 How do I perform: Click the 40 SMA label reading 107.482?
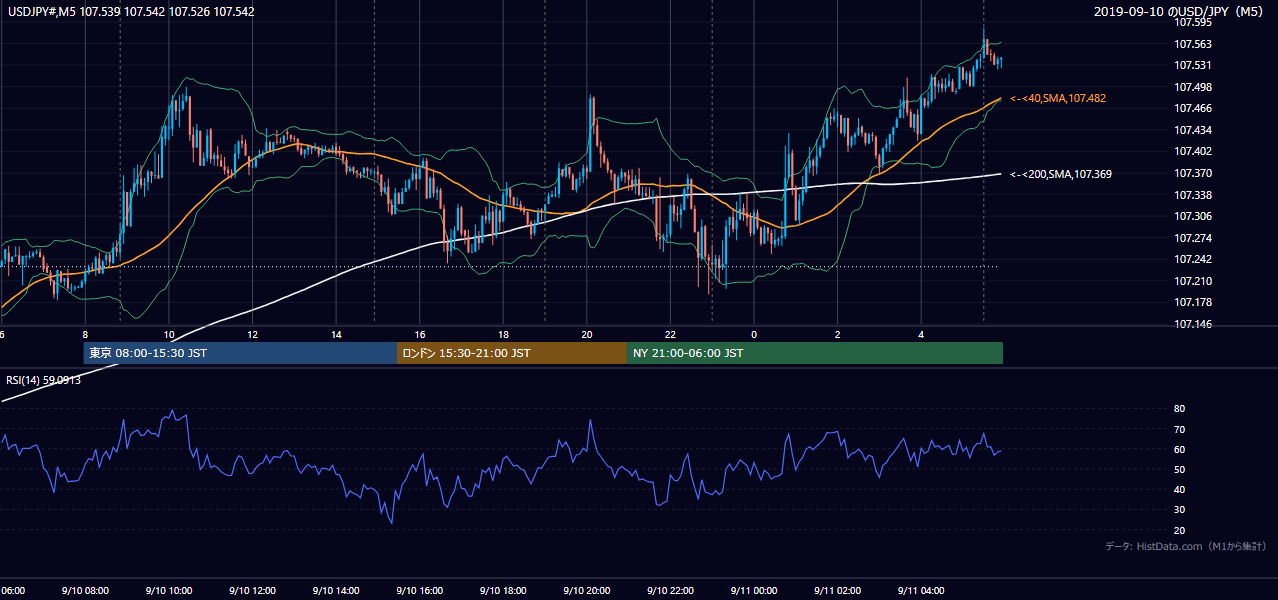(1057, 98)
